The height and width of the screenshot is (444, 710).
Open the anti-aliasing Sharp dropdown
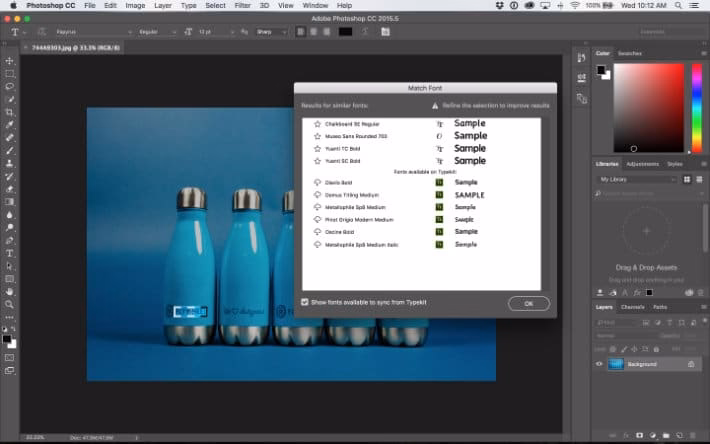[272, 32]
